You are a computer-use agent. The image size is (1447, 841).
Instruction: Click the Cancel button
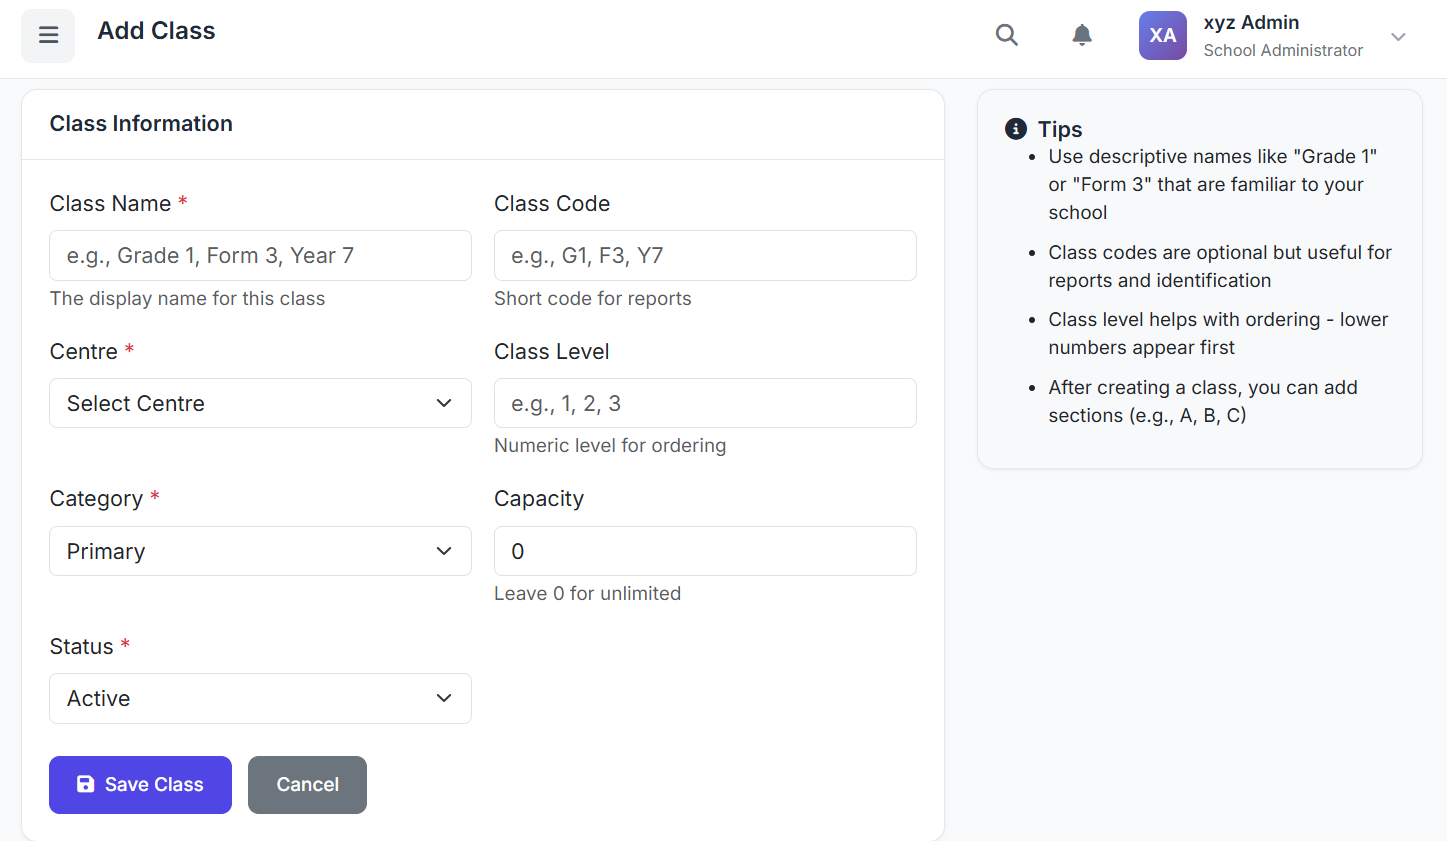(307, 785)
